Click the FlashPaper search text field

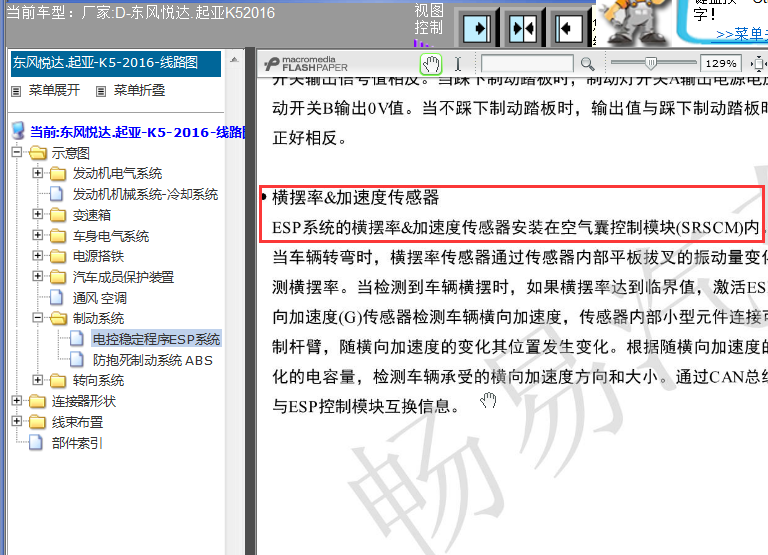coord(528,64)
